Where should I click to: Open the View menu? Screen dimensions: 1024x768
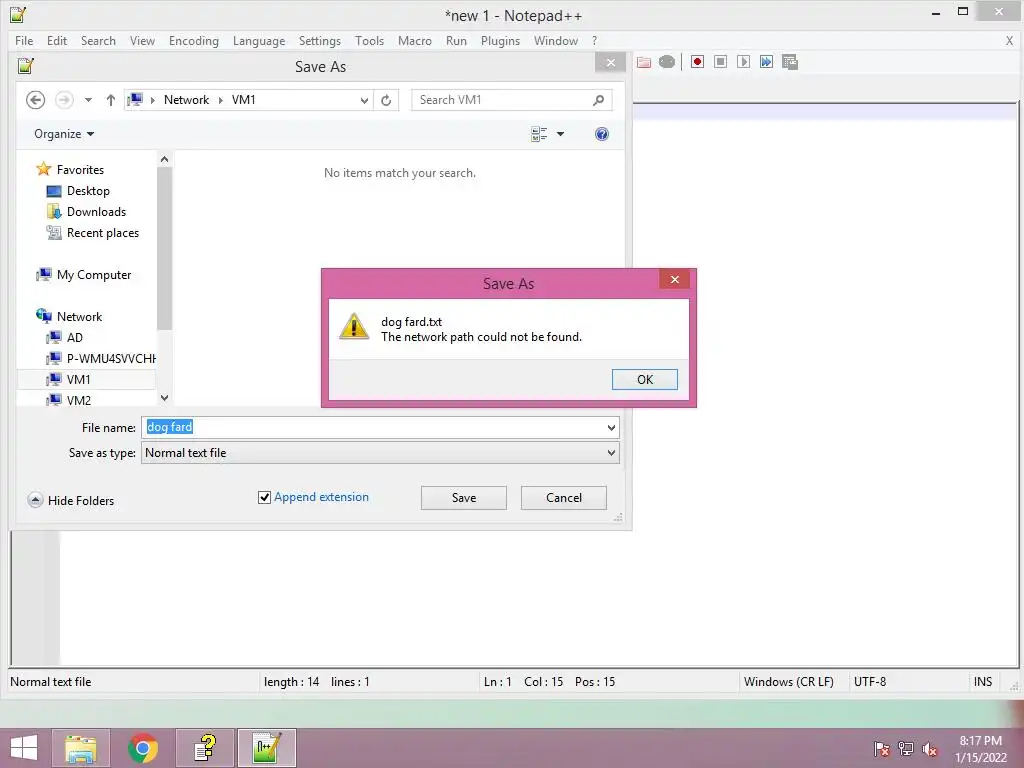pos(142,40)
